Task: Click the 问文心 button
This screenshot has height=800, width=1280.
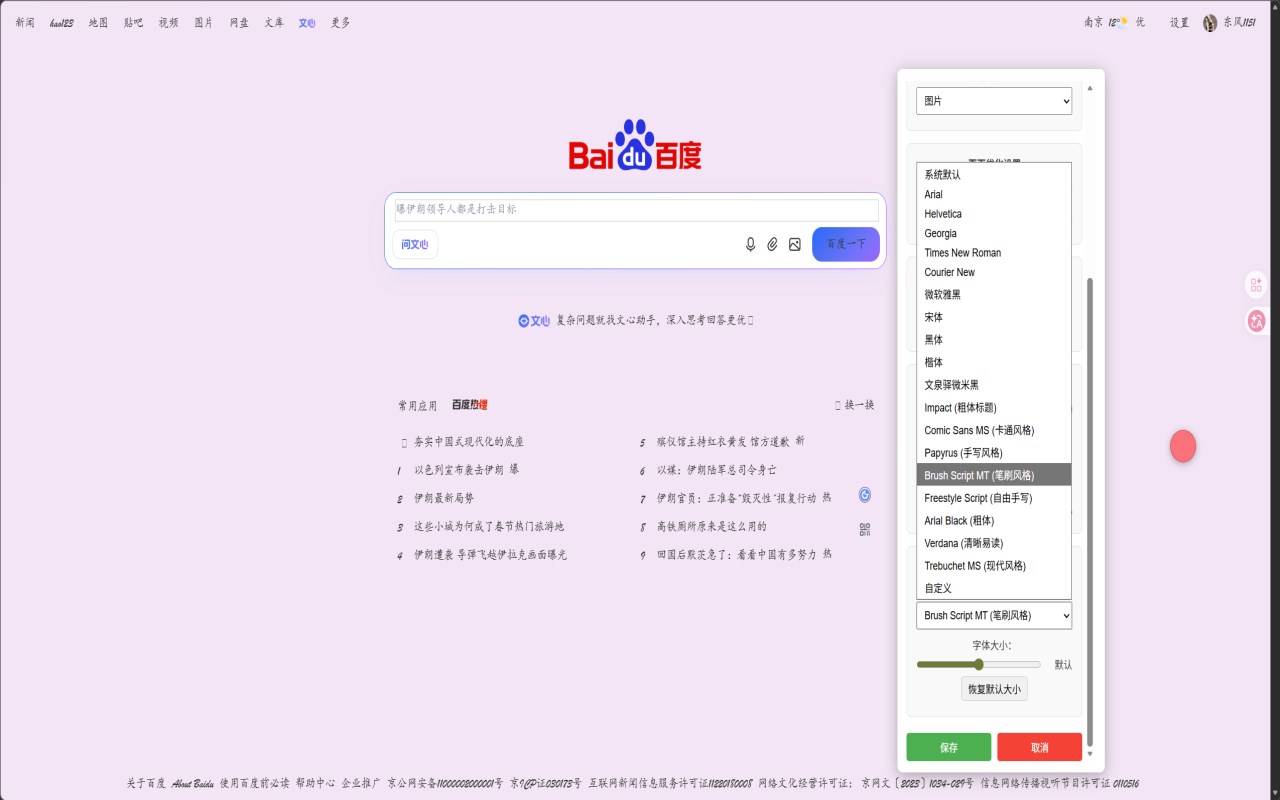Action: 415,244
